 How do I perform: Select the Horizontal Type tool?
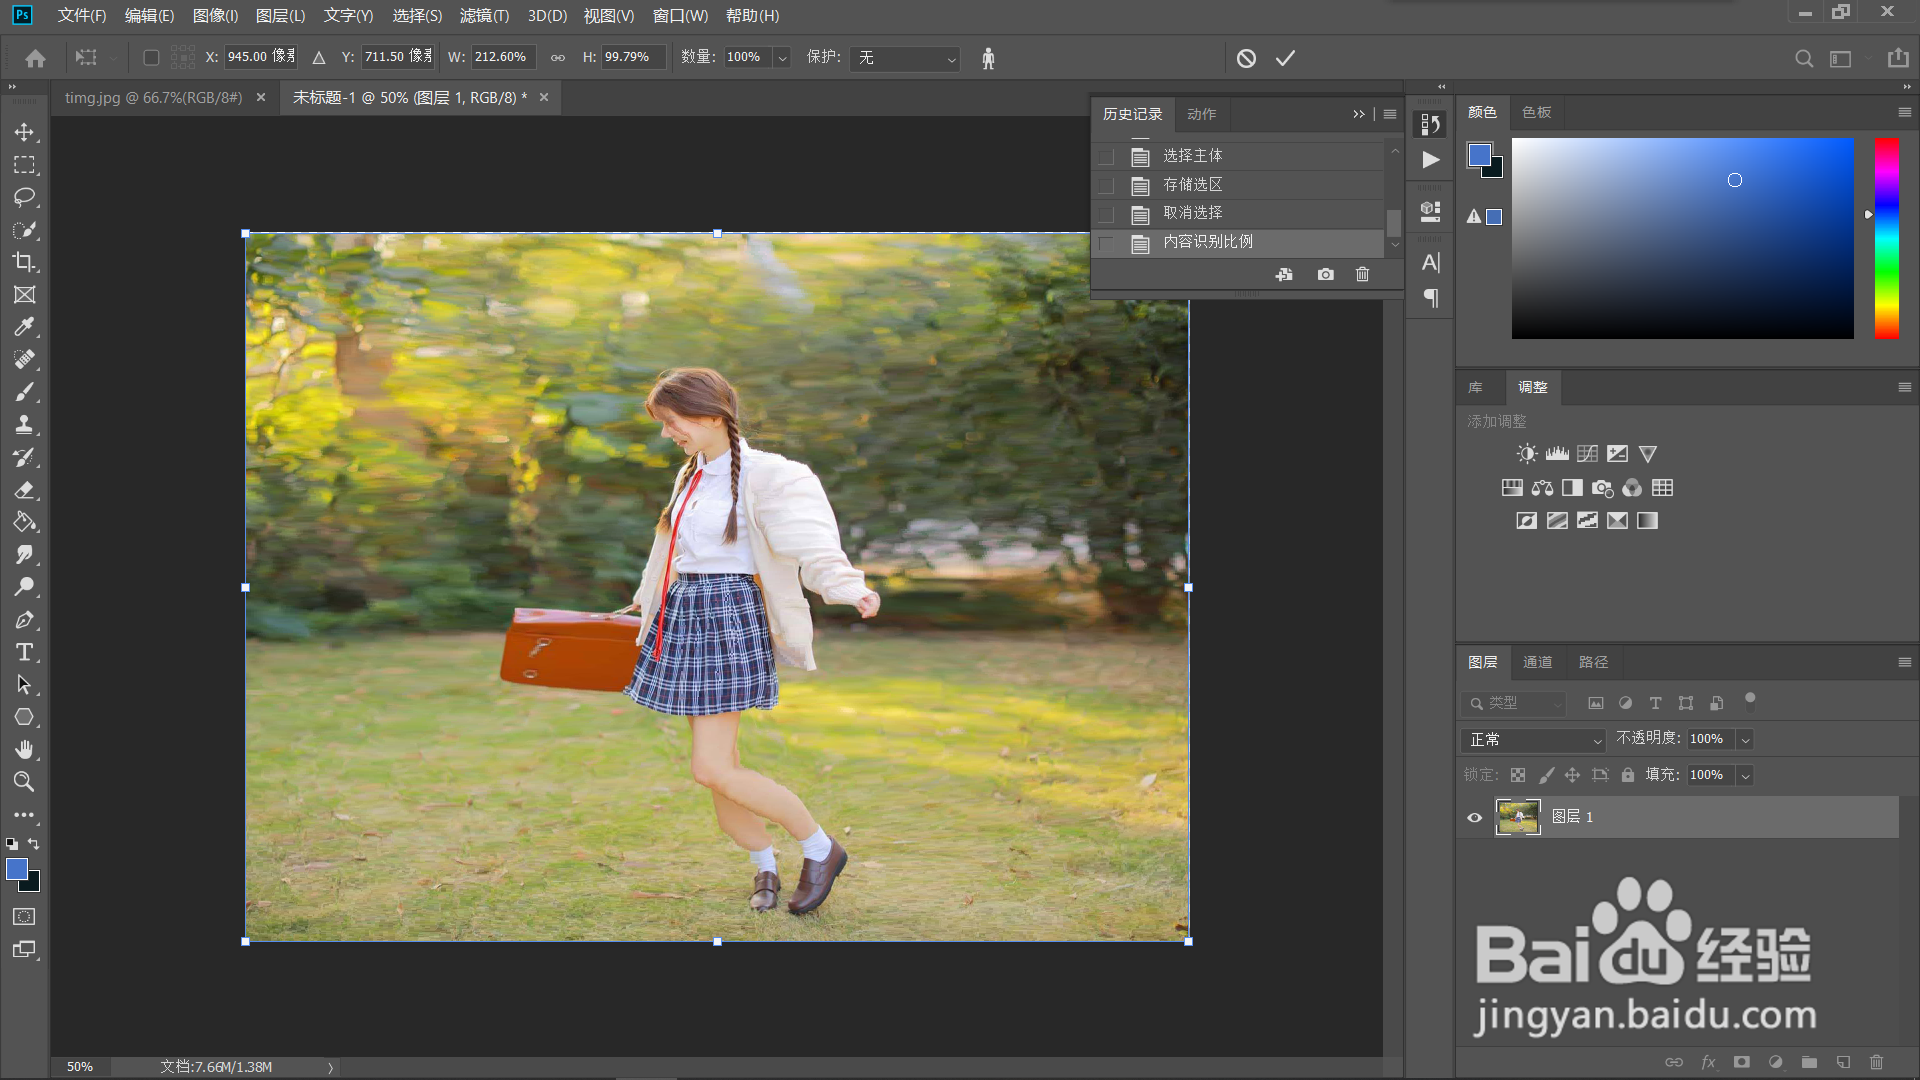click(24, 652)
